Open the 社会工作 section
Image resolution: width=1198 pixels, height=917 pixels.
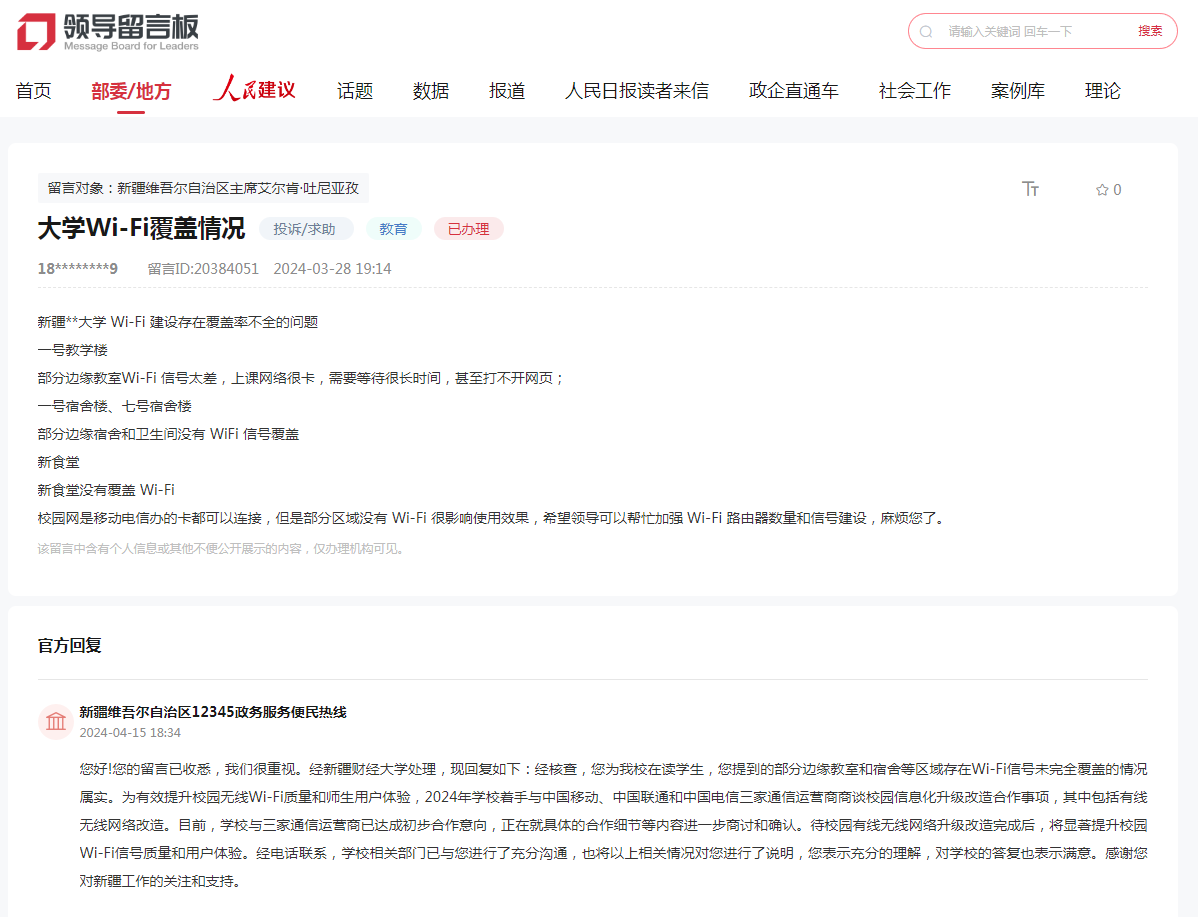point(914,91)
